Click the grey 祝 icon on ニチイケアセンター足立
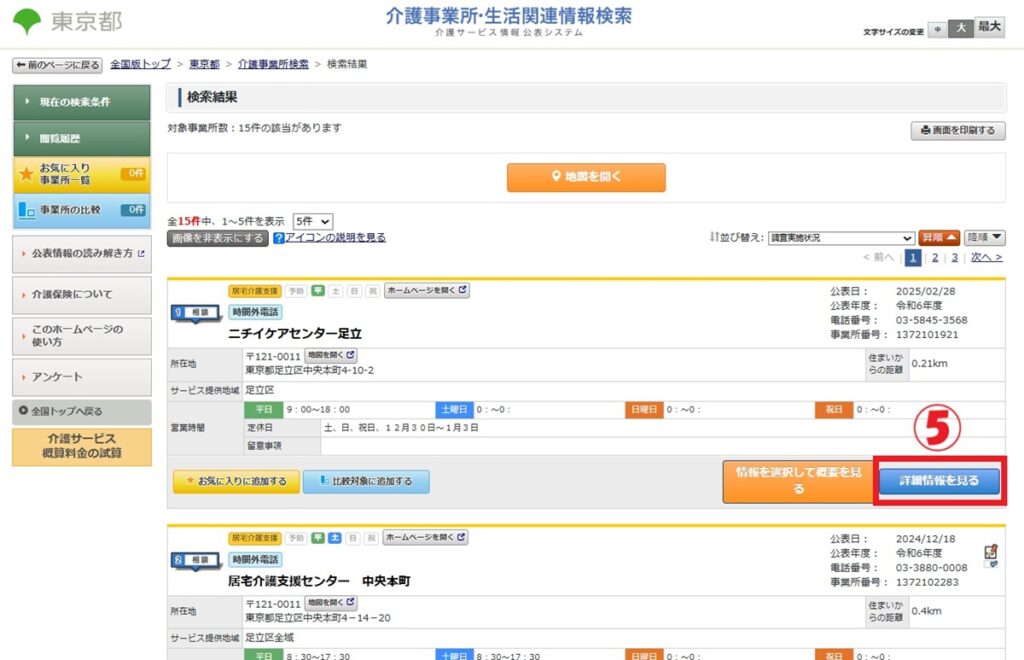The image size is (1024, 660). pos(372,291)
